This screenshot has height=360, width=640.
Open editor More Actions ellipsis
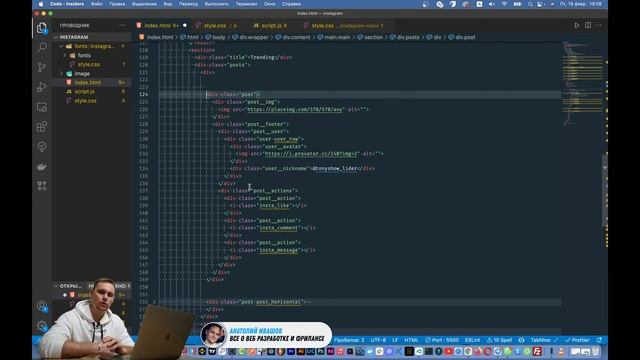[599, 25]
